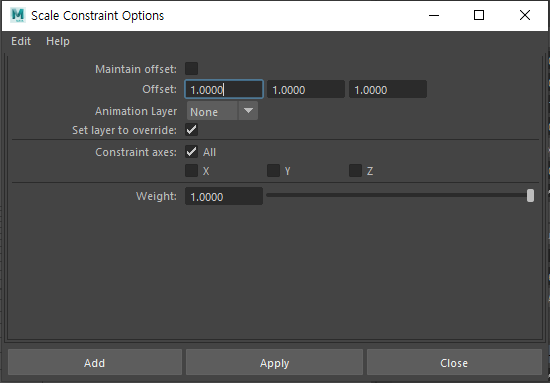Viewport: 550px width, 383px height.
Task: Click the Close button at bottom
Action: click(454, 362)
